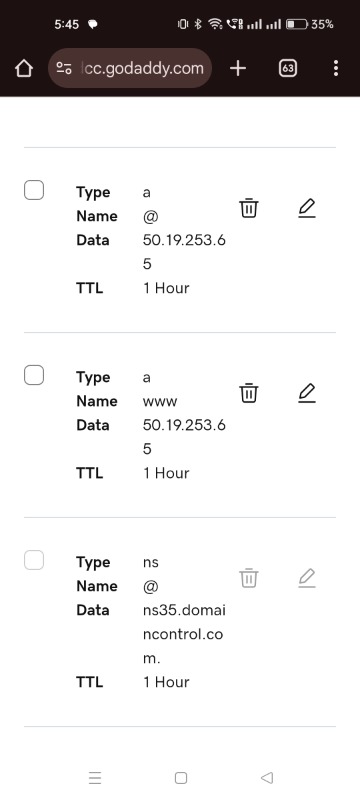Viewport: 360px width, 800px height.
Task: Click pencil icon for ns35 NS record
Action: 307,578
